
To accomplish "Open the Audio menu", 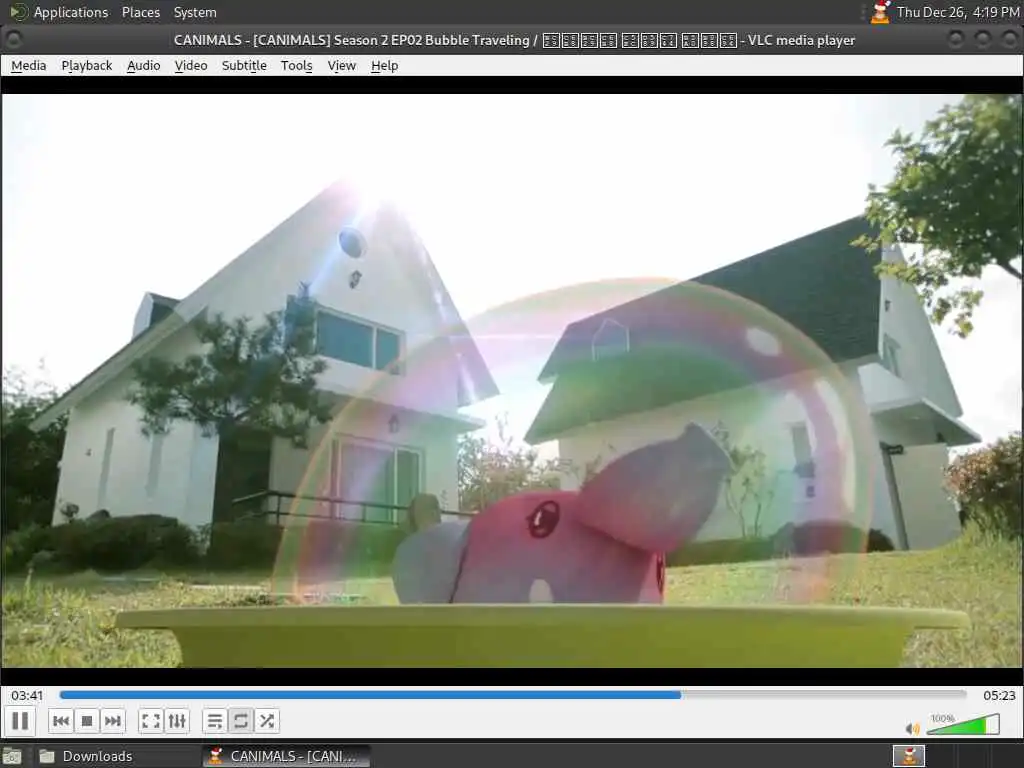I will (144, 65).
